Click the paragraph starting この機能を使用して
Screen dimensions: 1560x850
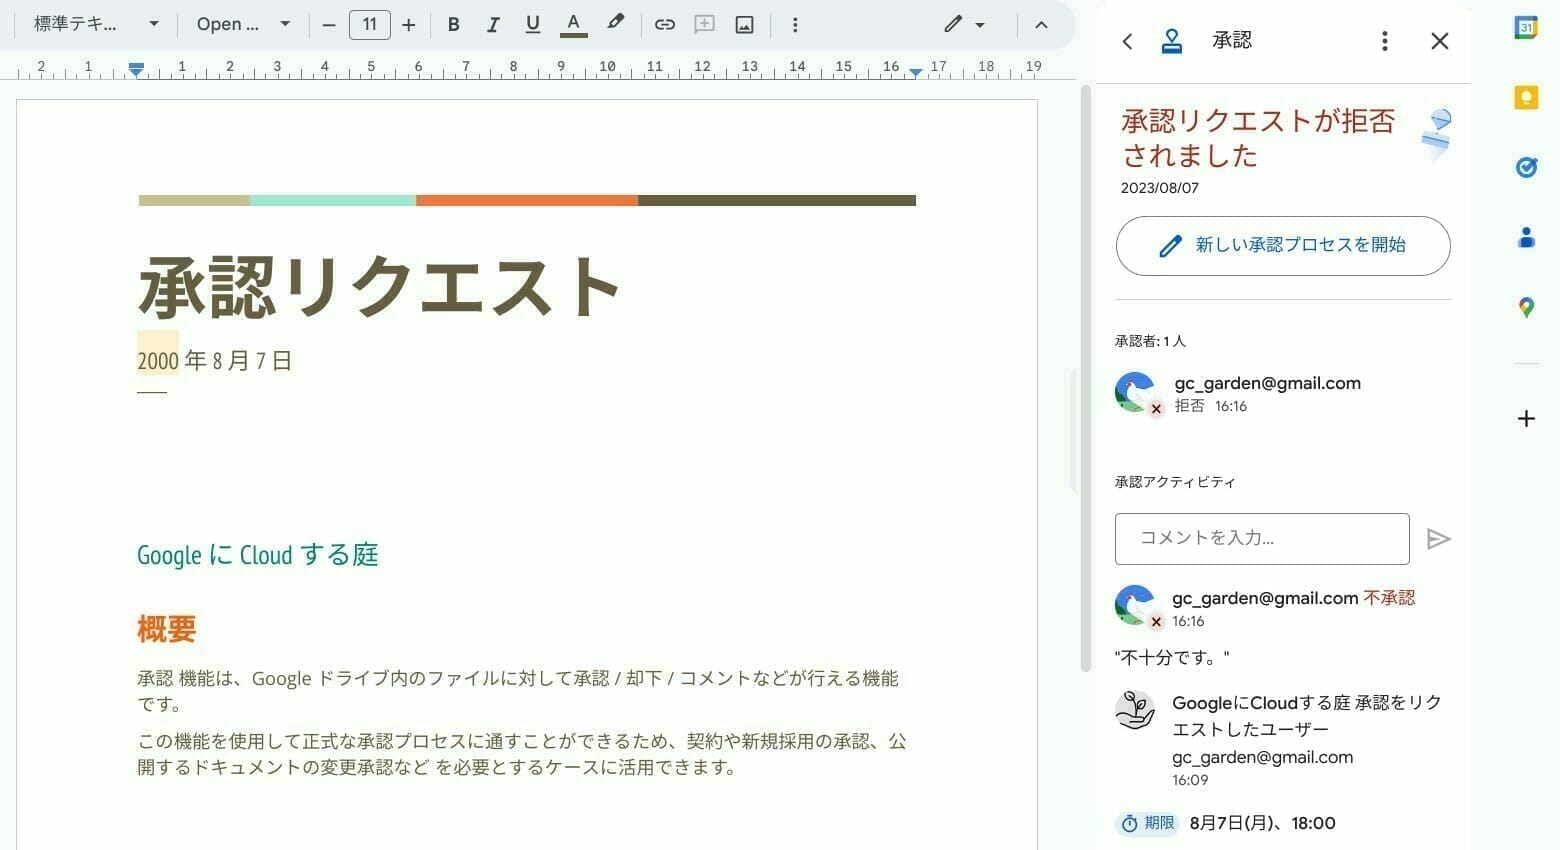pyautogui.click(x=522, y=754)
